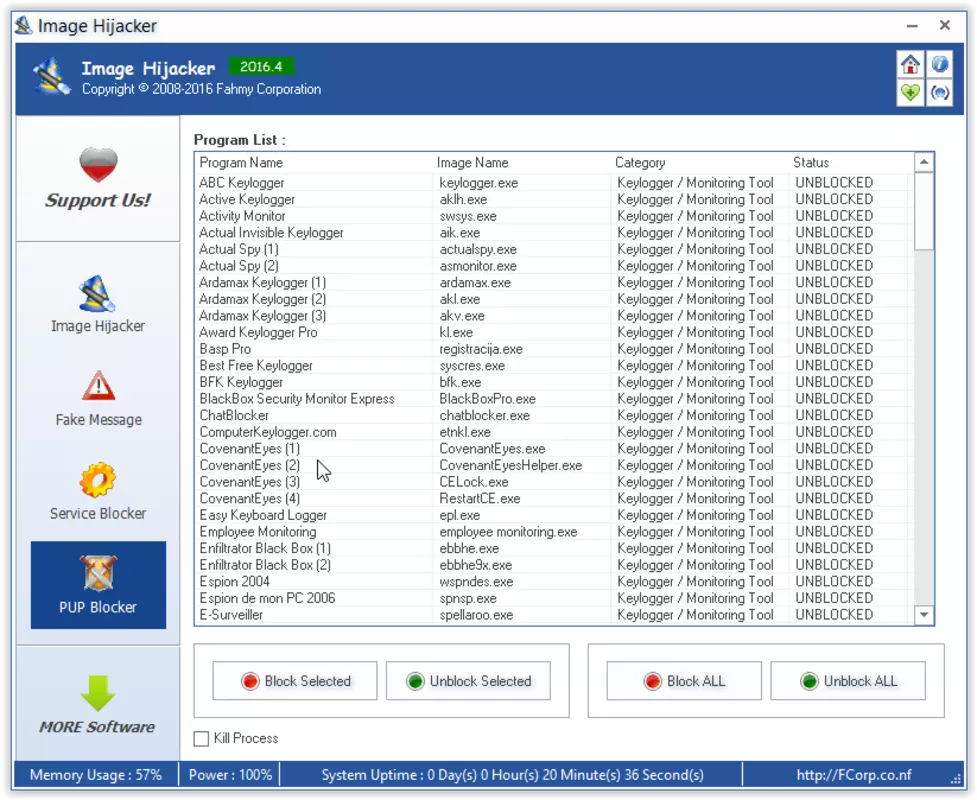Viewport: 977px width, 800px height.
Task: Select BlackBox Security Monitor Express row
Action: (554, 399)
